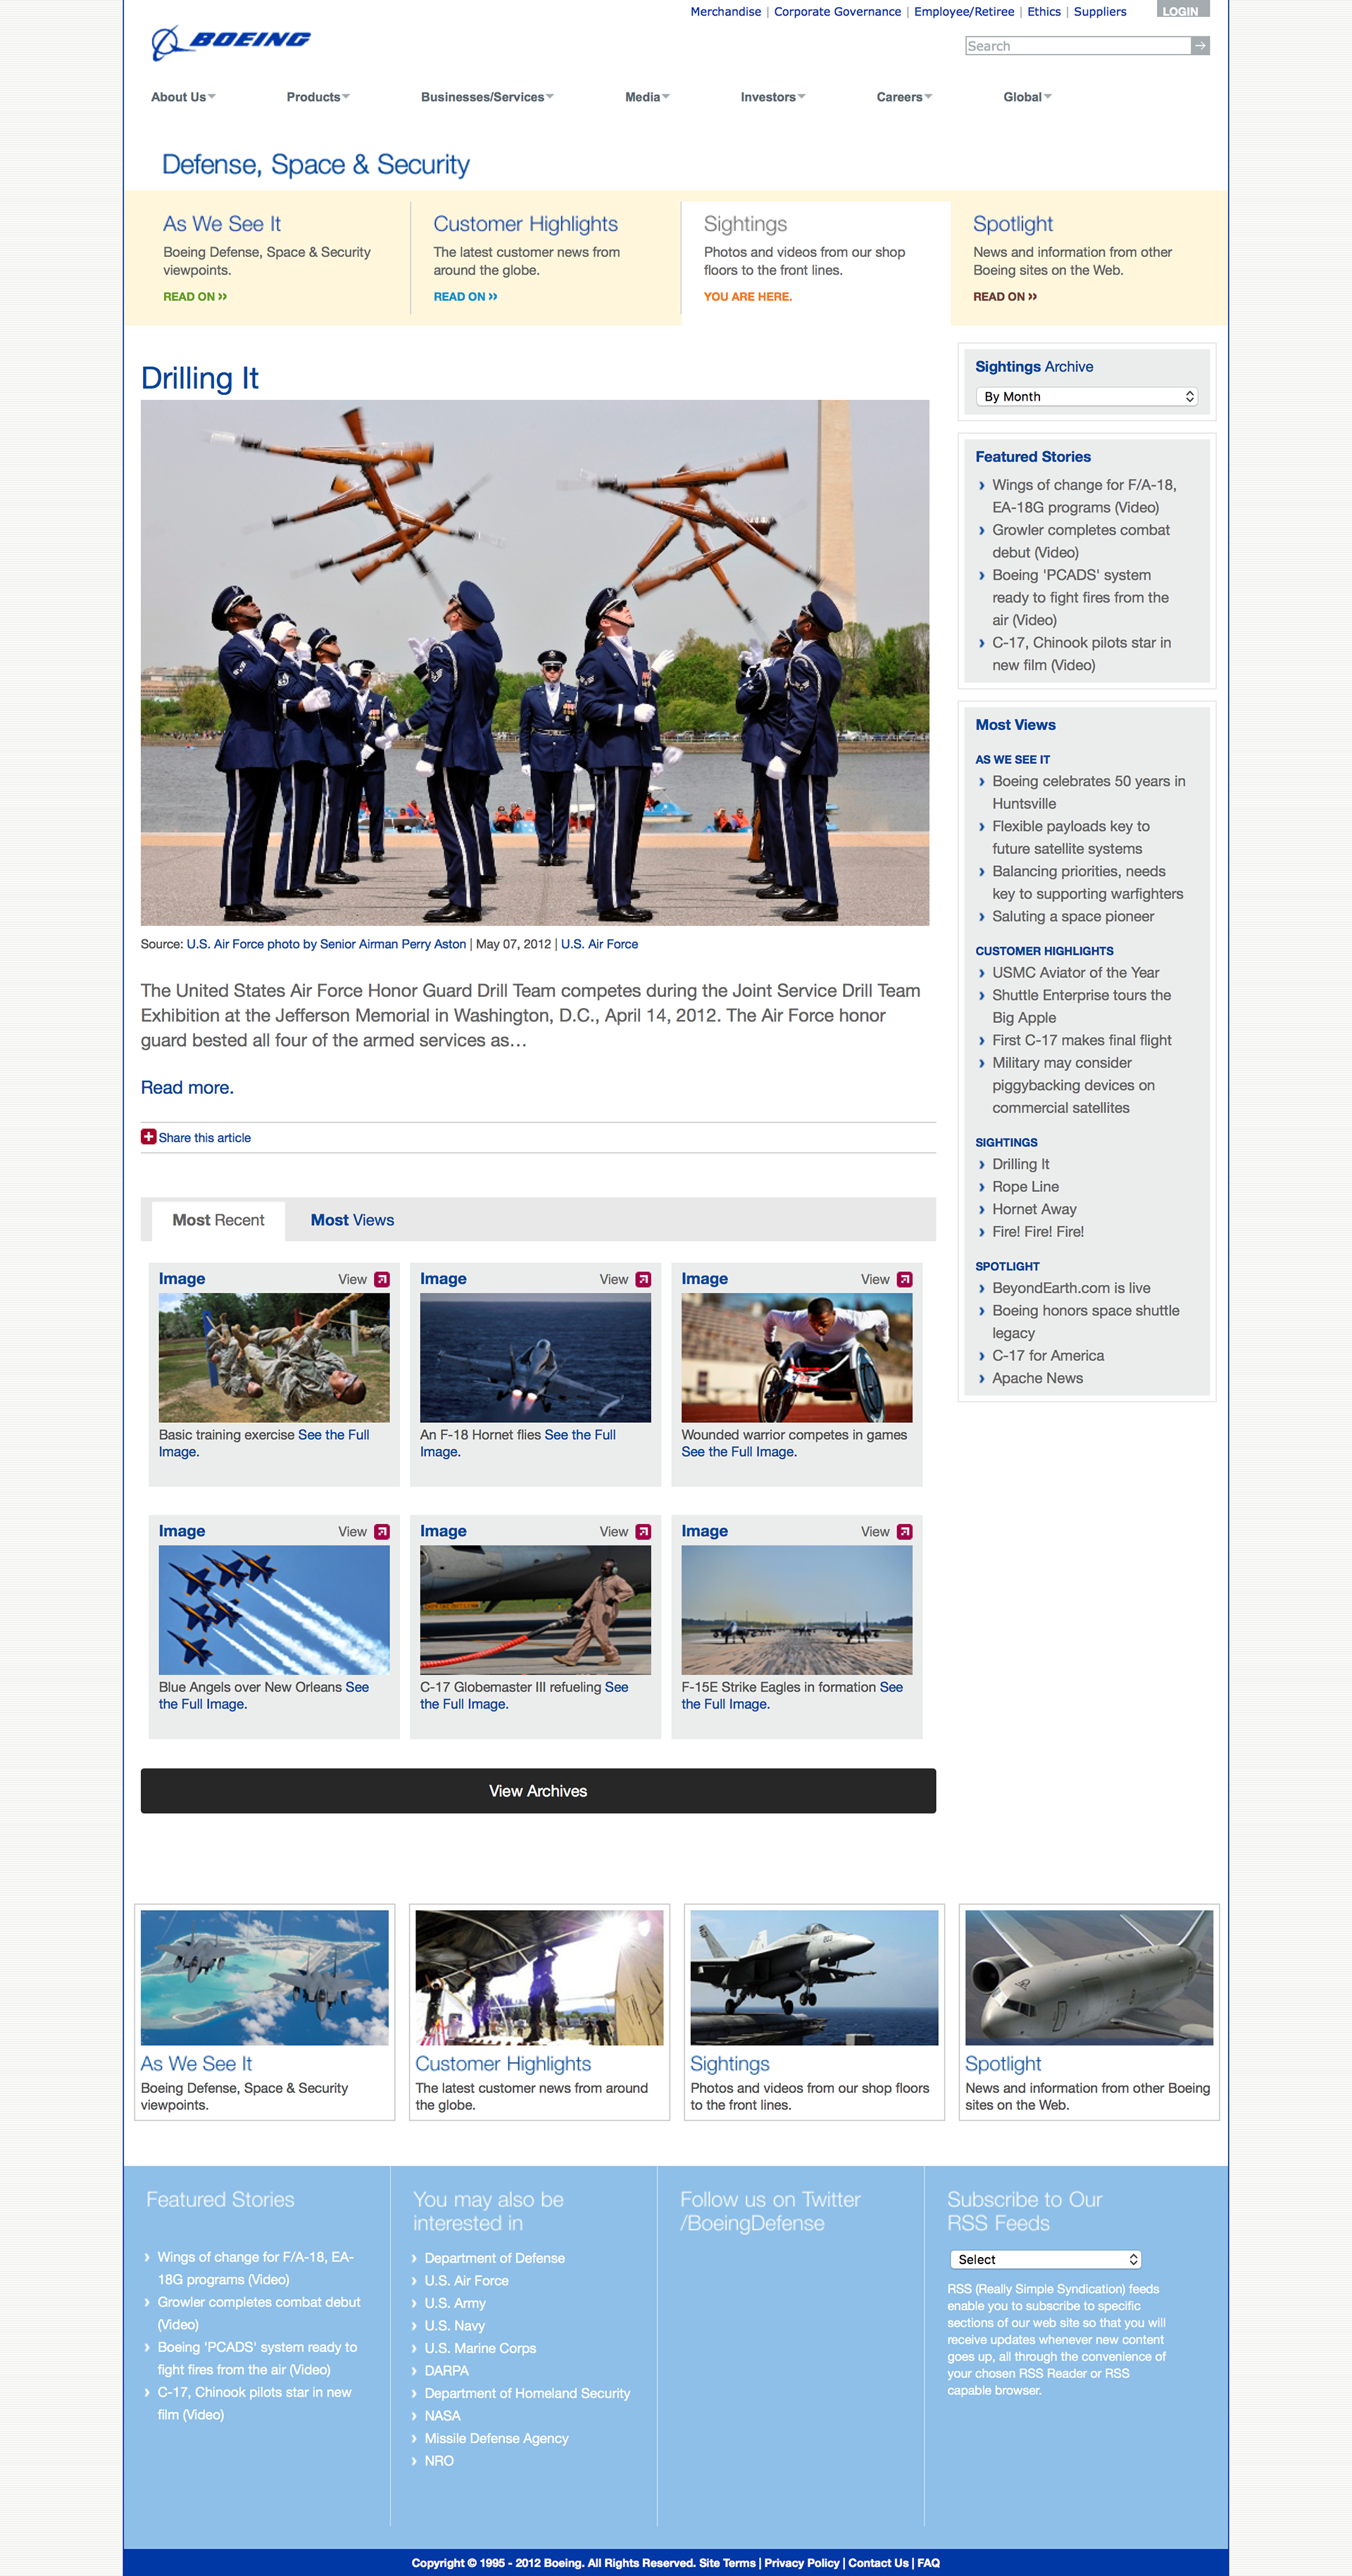The image size is (1352, 2576).
Task: Open Contact Us footer link
Action: 878,2562
